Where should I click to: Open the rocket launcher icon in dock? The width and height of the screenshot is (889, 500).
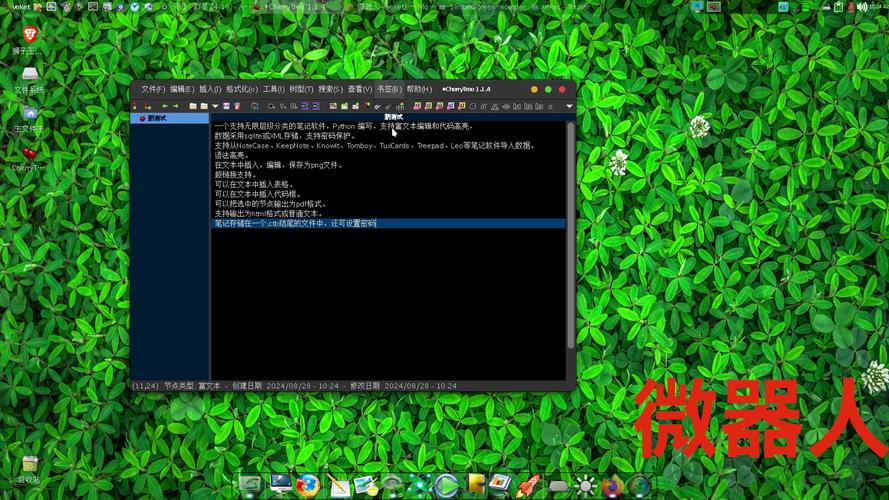[x=528, y=486]
